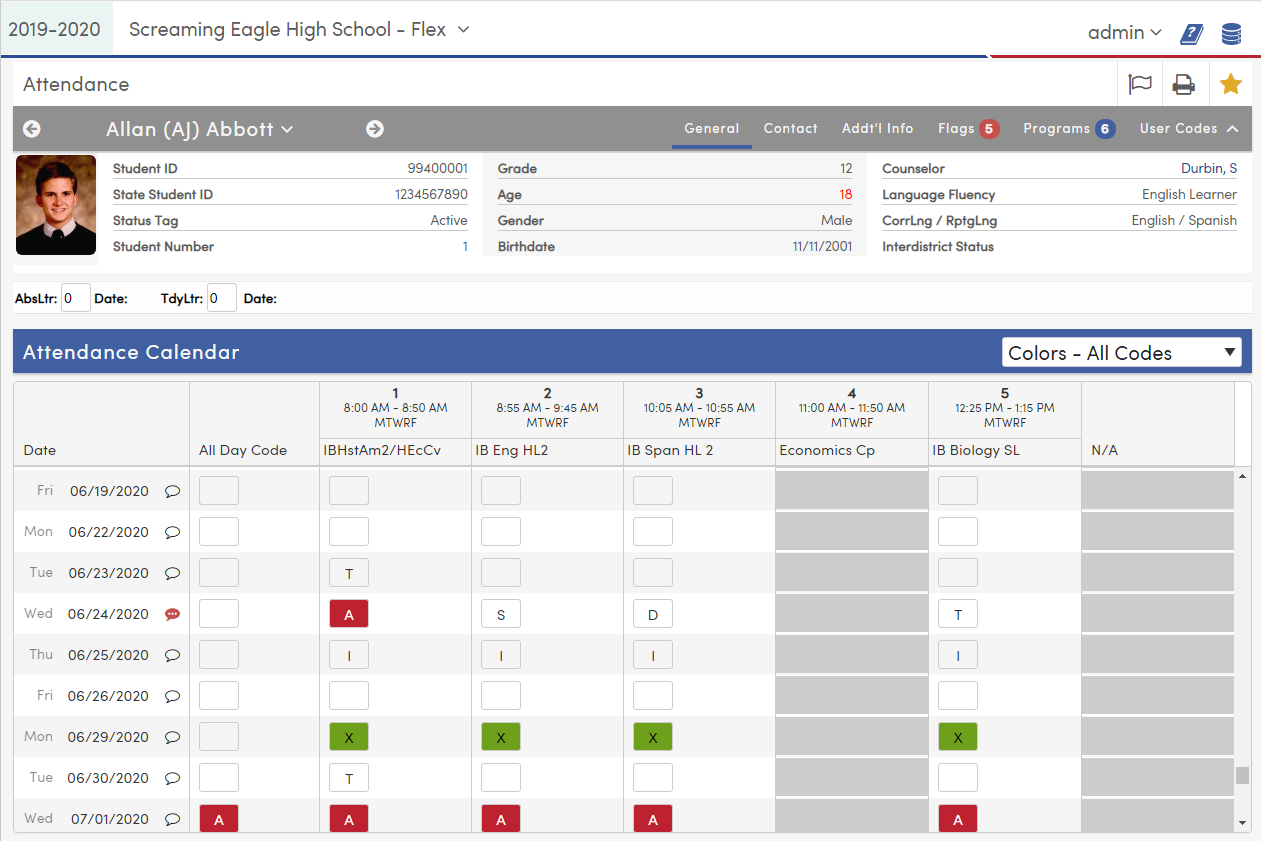Go to the next student using forward arrow
The height and width of the screenshot is (841, 1261).
[375, 129]
